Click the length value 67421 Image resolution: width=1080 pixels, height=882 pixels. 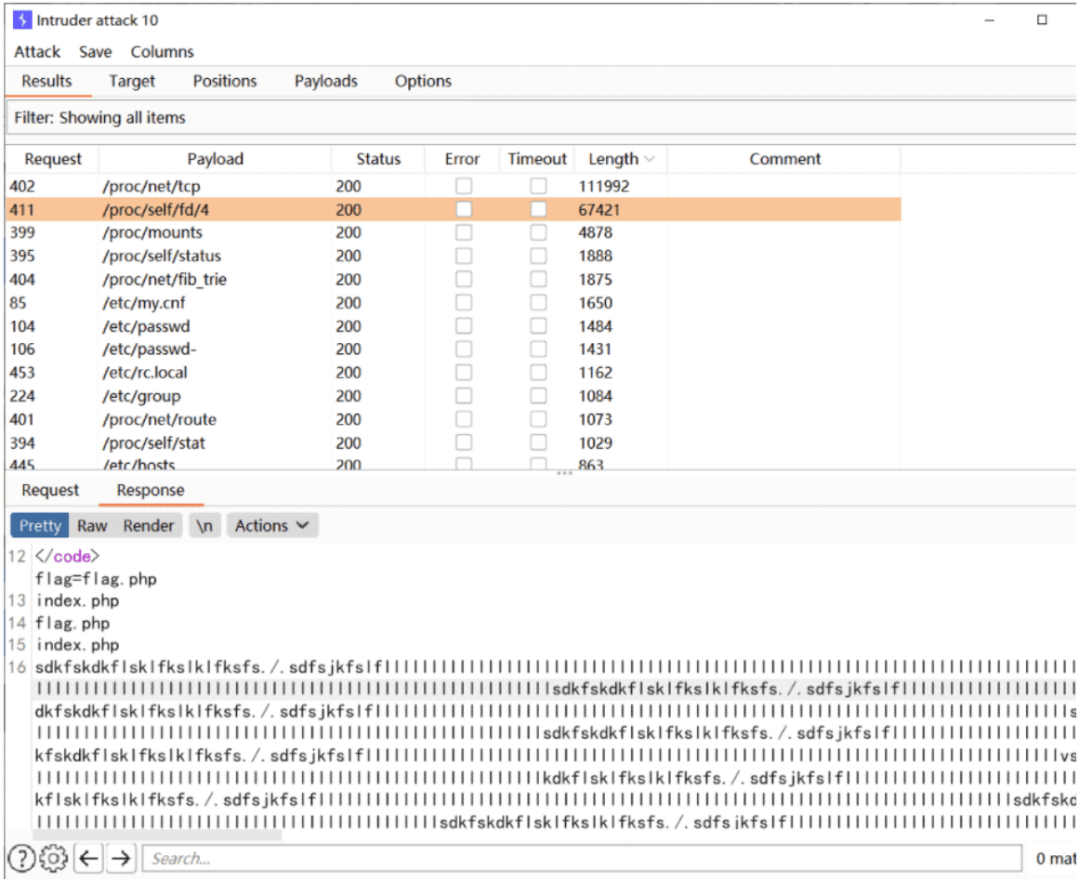click(599, 209)
